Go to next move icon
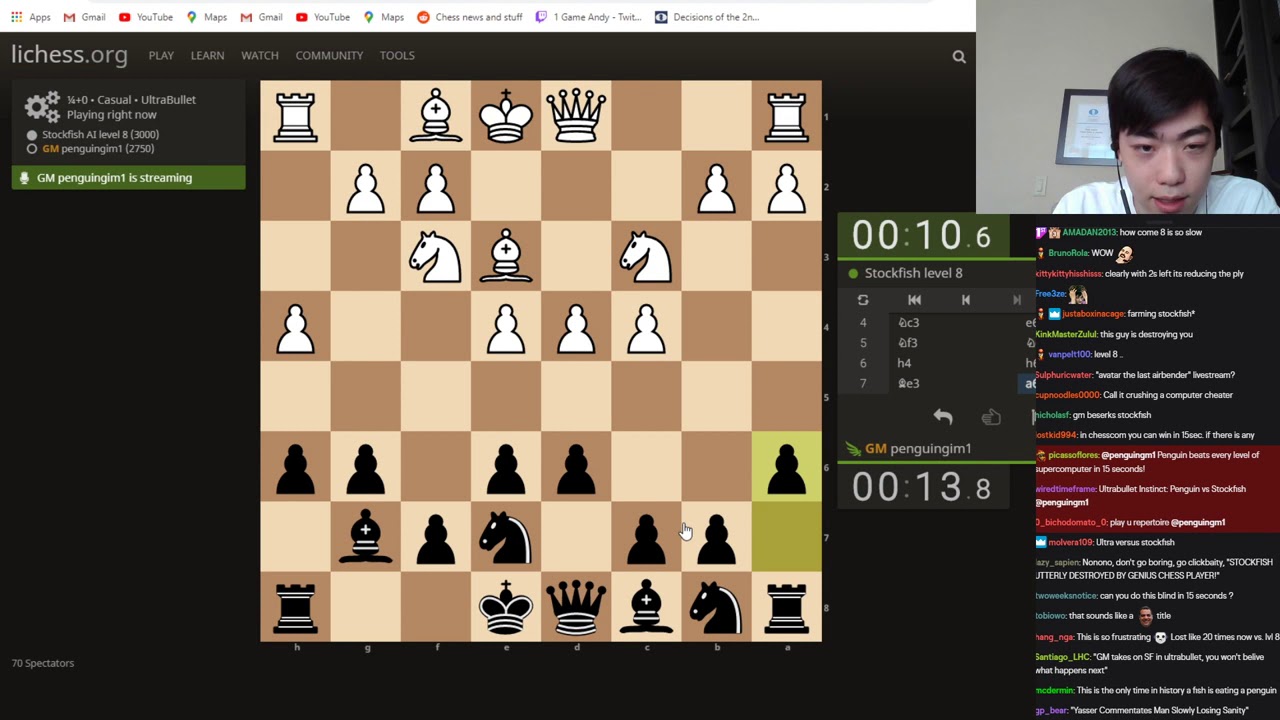The width and height of the screenshot is (1280, 720). (x=1016, y=300)
